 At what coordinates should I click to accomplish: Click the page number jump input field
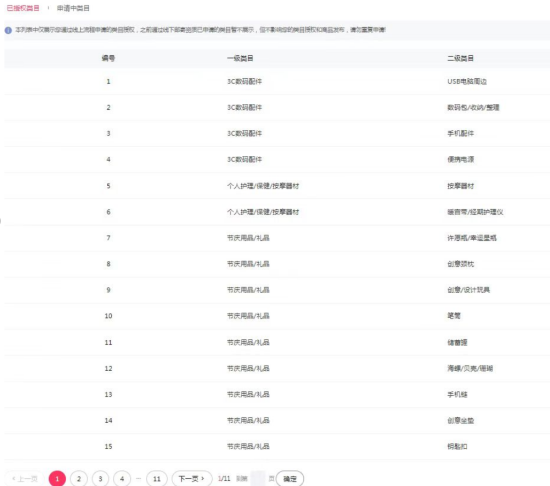(x=258, y=479)
